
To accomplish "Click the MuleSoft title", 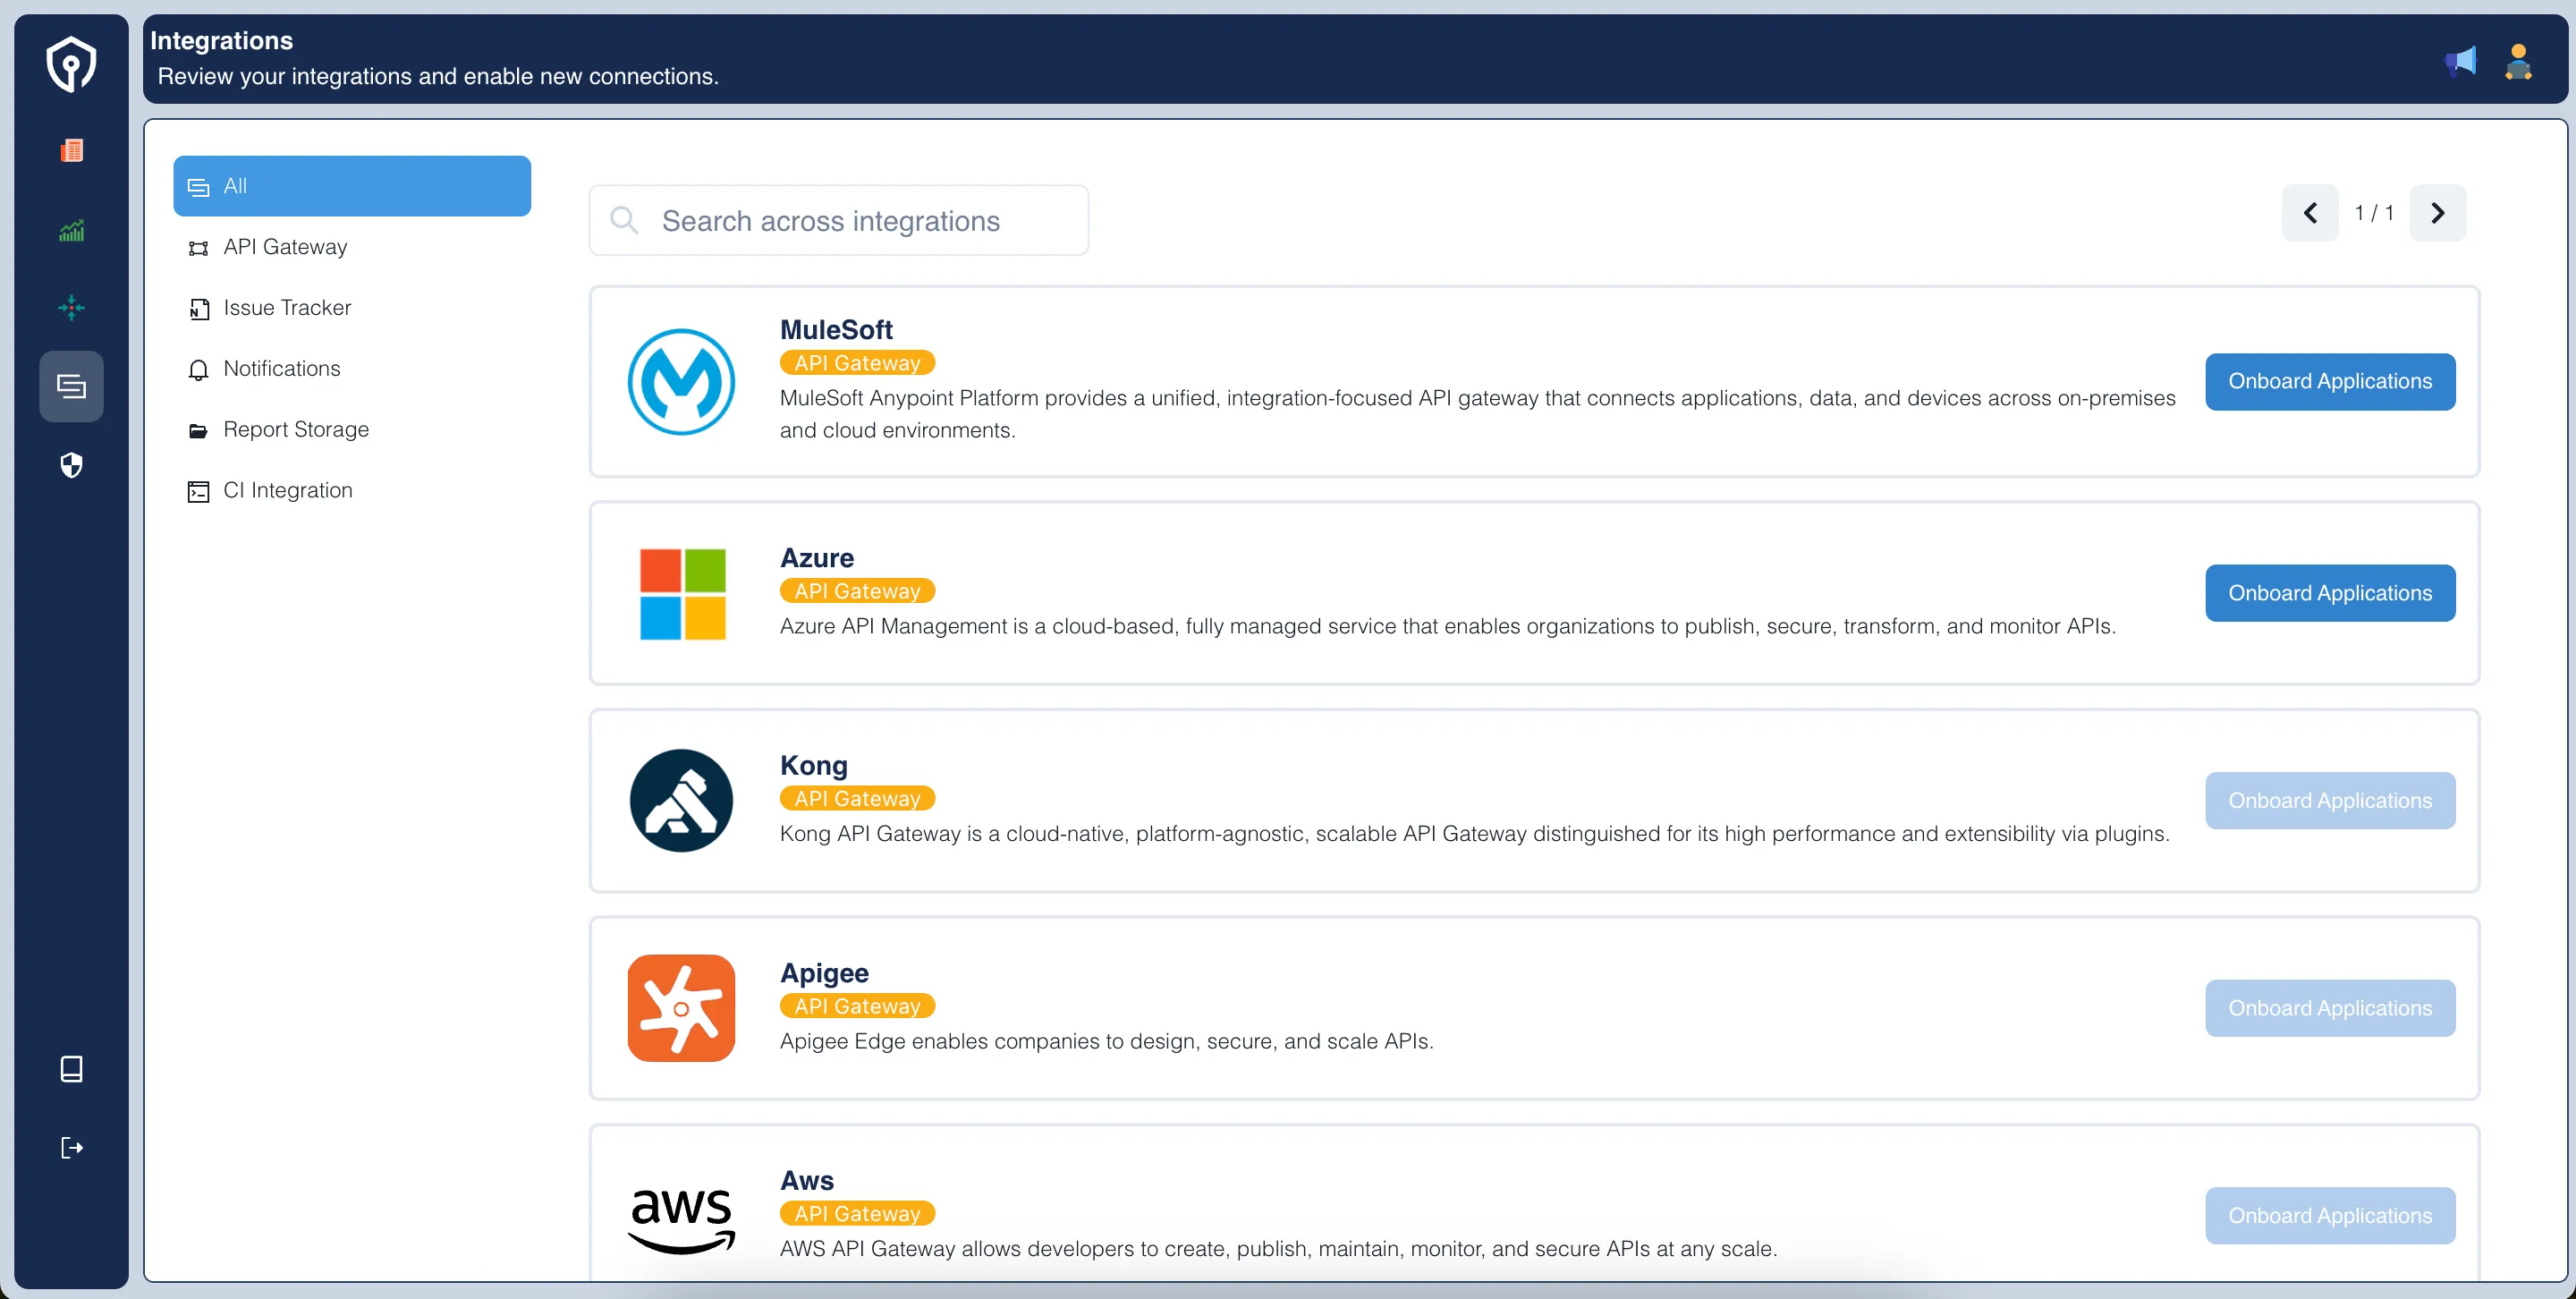I will pyautogui.click(x=836, y=329).
